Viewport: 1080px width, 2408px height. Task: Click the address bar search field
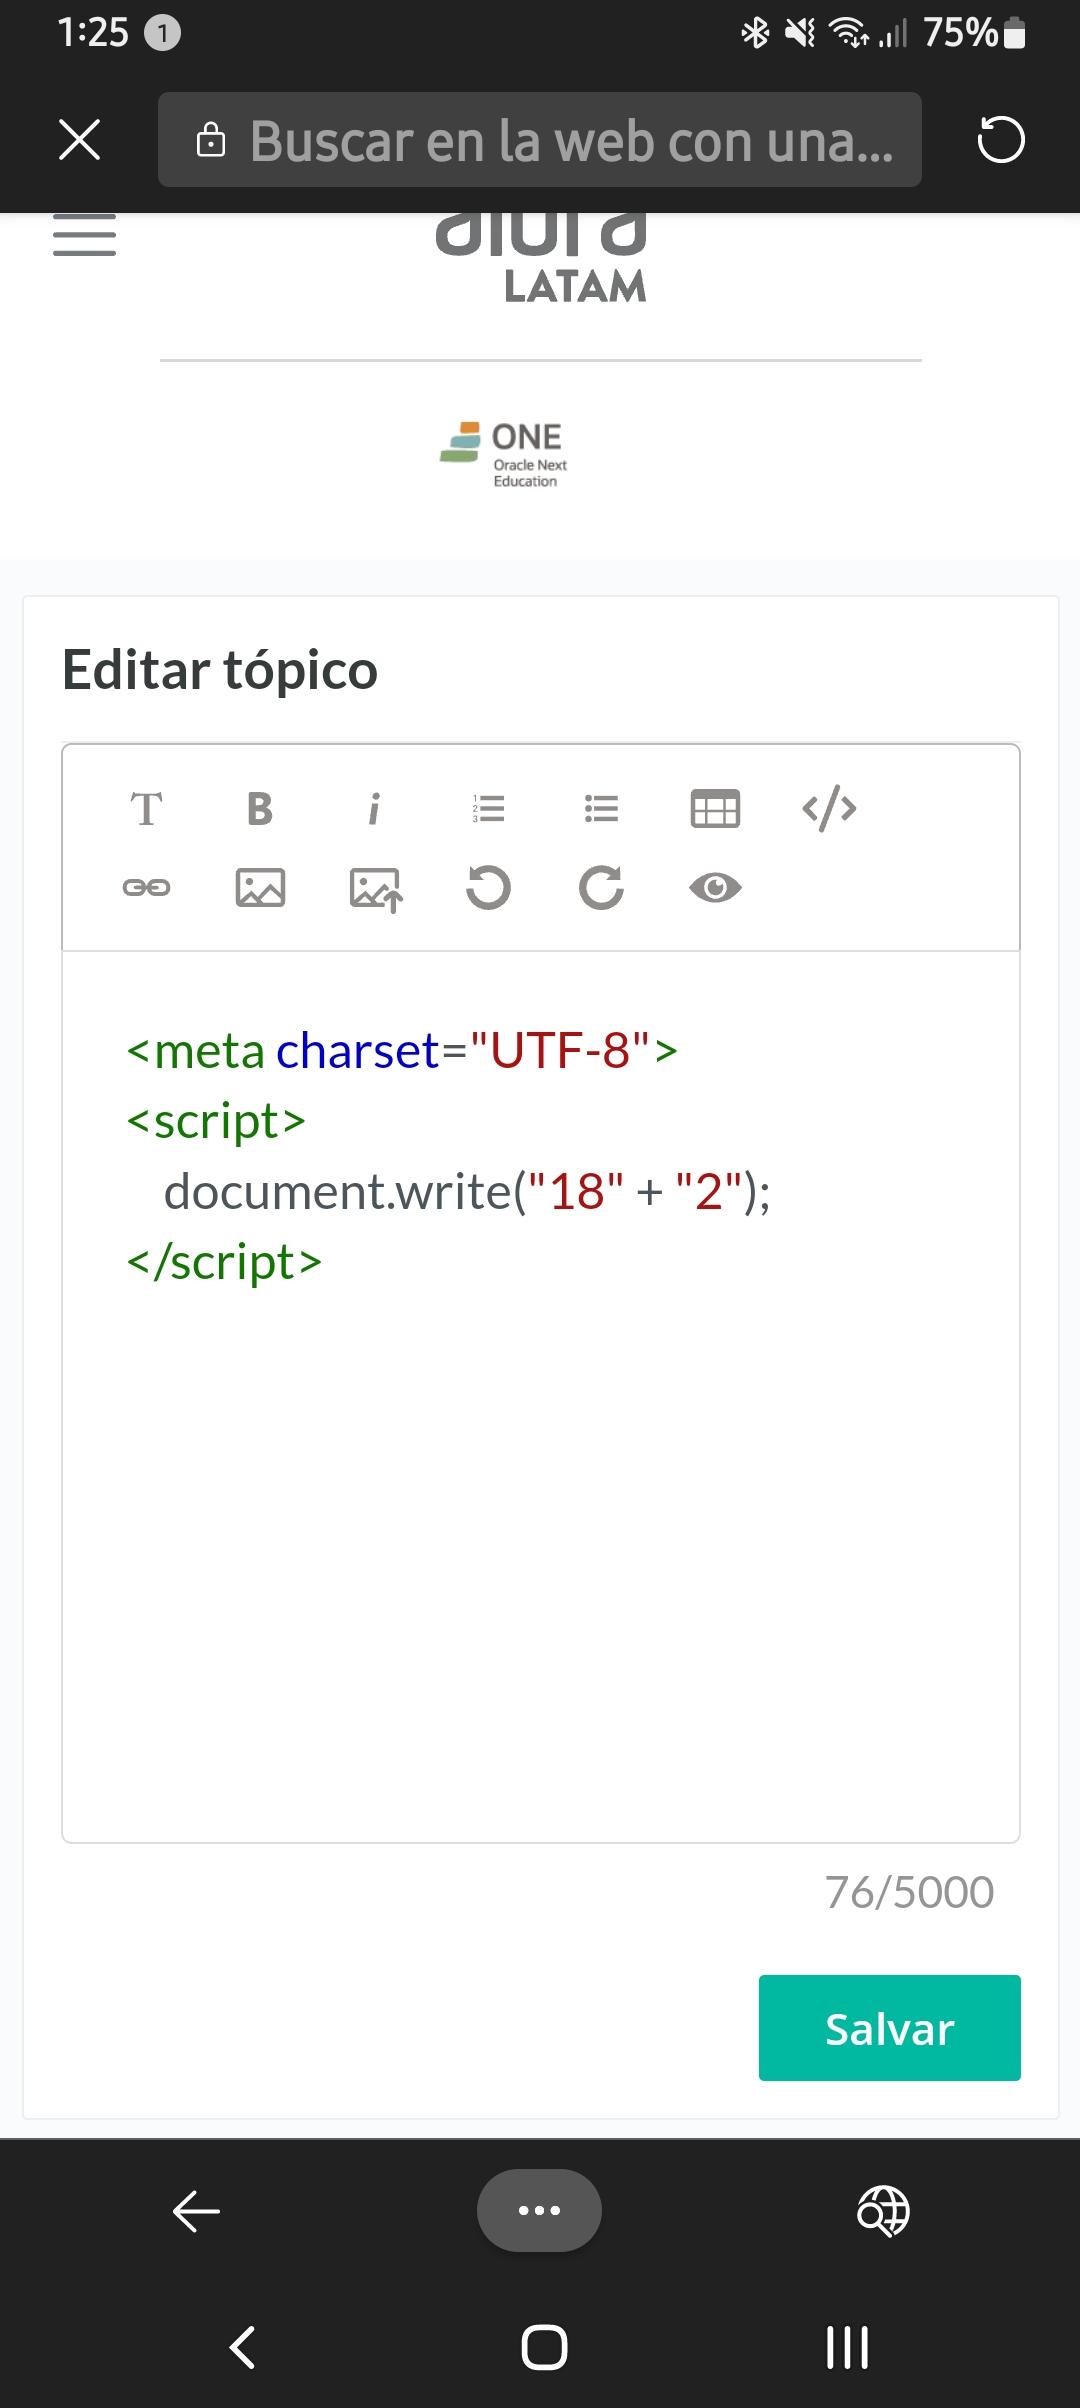540,140
